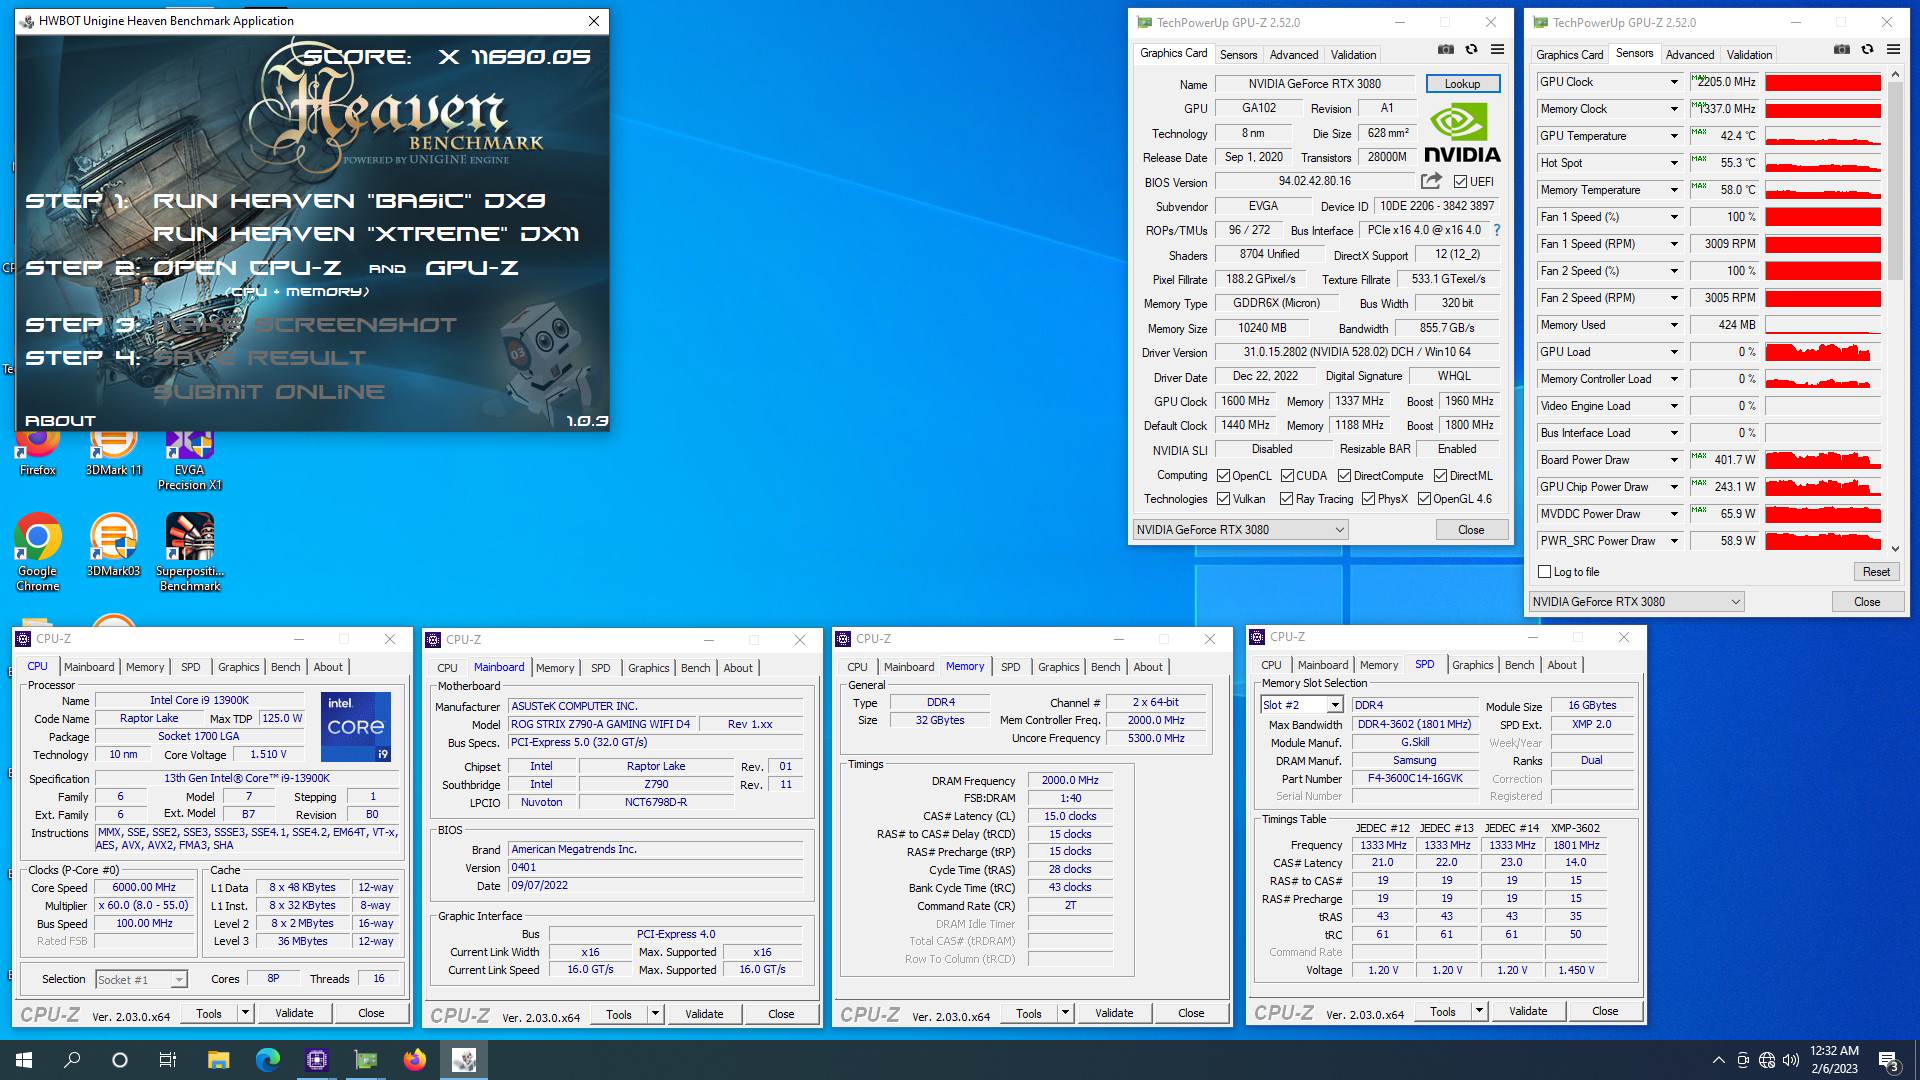The width and height of the screenshot is (1920, 1080).
Task: Click the GPU-Z screenshot camera icon in Graphics Card window
Action: pyautogui.click(x=1445, y=50)
